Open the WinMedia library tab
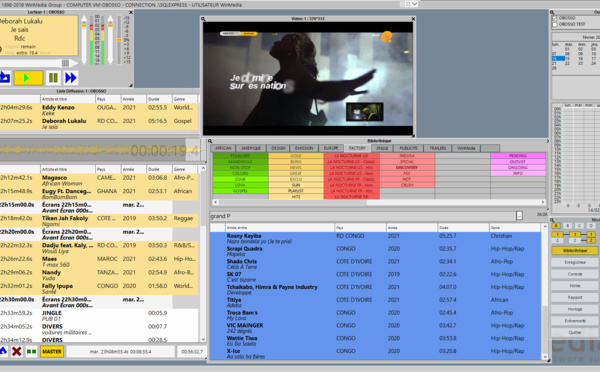The height and width of the screenshot is (372, 600). [x=466, y=148]
